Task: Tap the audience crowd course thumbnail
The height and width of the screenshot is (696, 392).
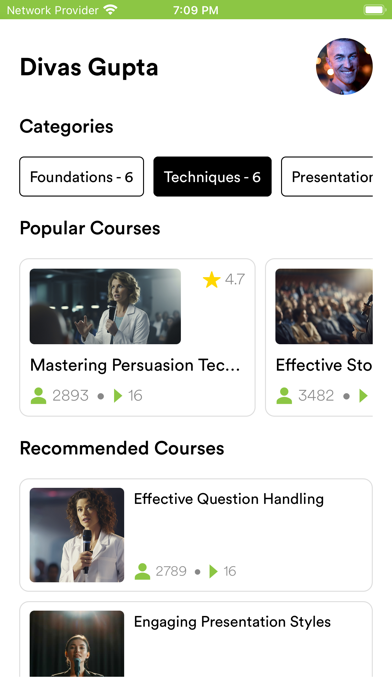Action: pyautogui.click(x=324, y=306)
